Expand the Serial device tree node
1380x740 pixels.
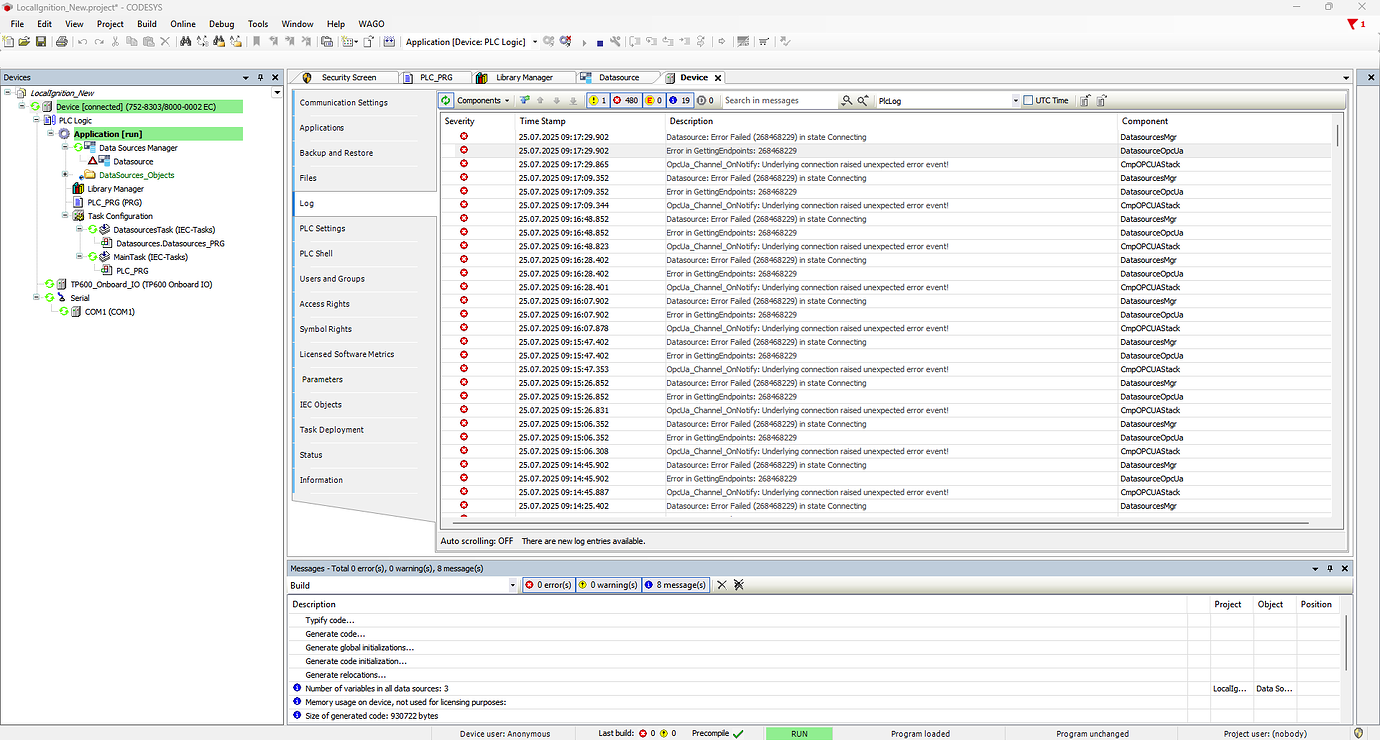(x=35, y=297)
